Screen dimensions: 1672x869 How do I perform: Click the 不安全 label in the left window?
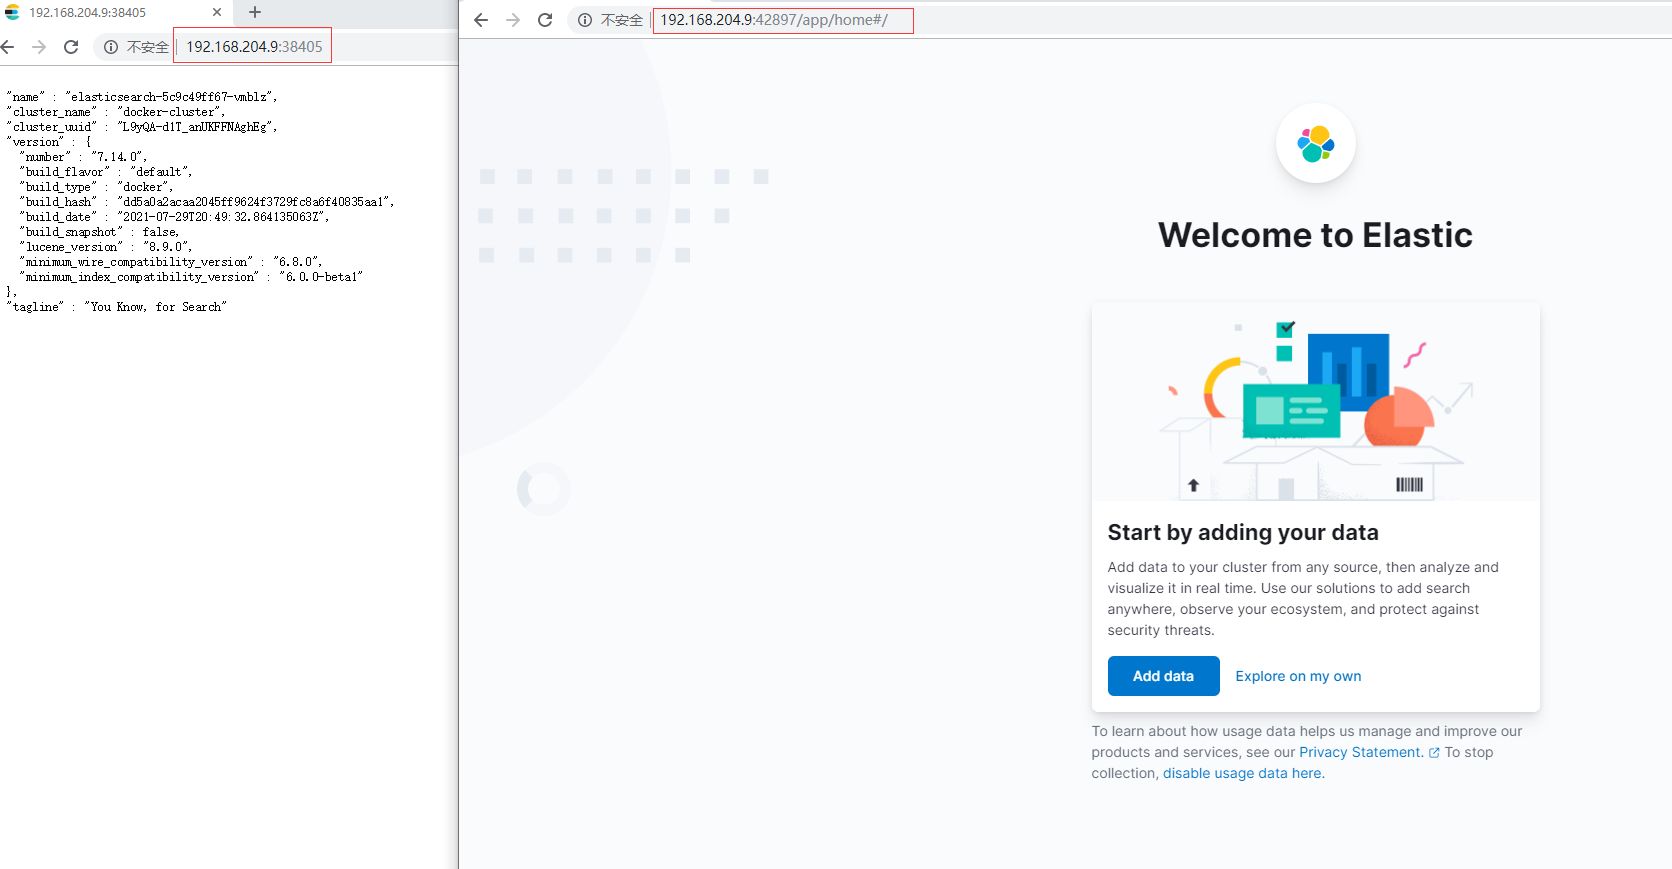click(148, 47)
